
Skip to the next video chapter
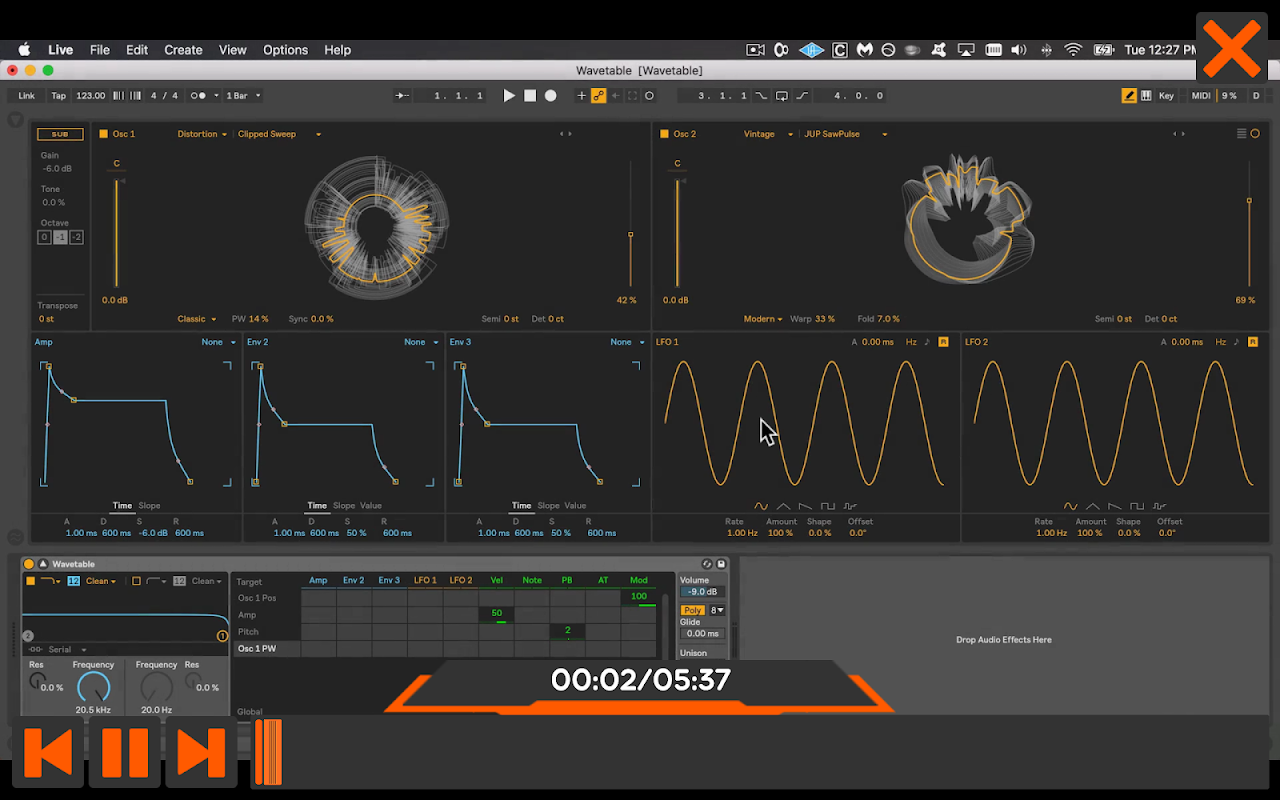[x=201, y=752]
